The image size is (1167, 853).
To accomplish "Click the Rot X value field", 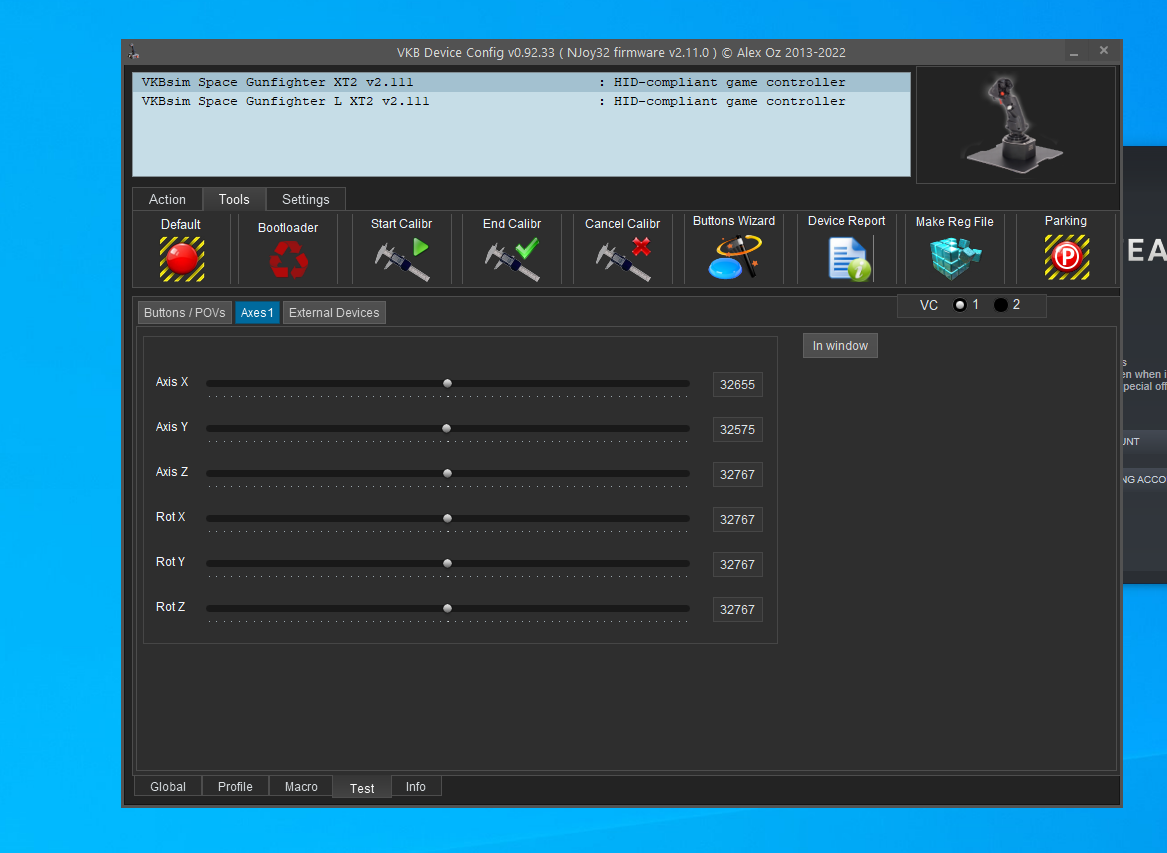I will [738, 520].
